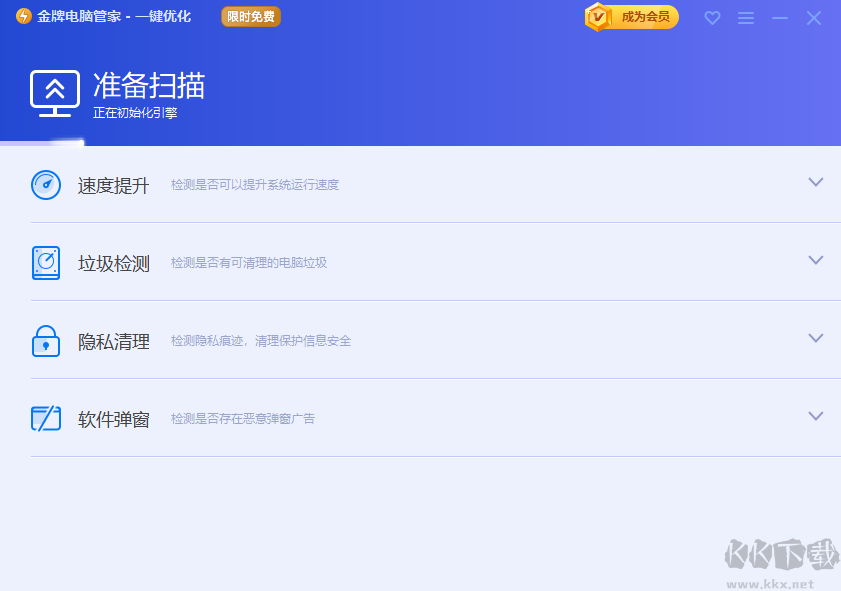This screenshot has height=591, width=841.
Task: Open the hamburger menu icon
Action: 746,17
